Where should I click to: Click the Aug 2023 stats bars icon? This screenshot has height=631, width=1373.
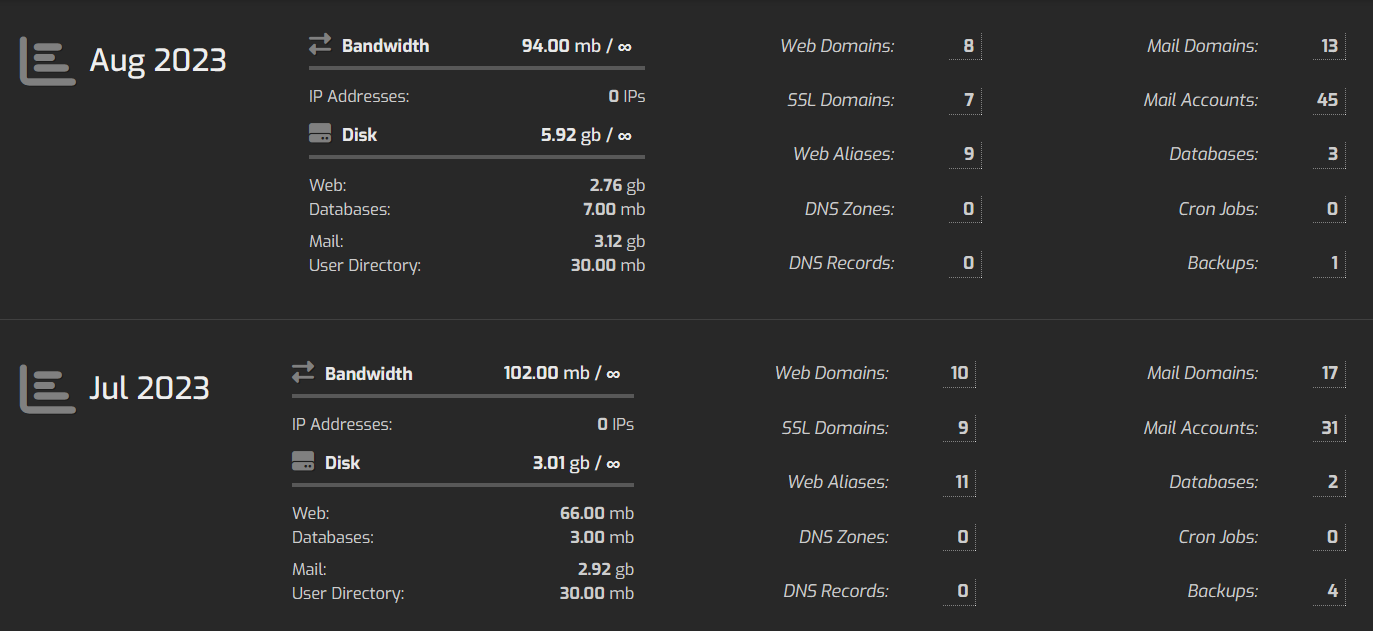pyautogui.click(x=47, y=61)
